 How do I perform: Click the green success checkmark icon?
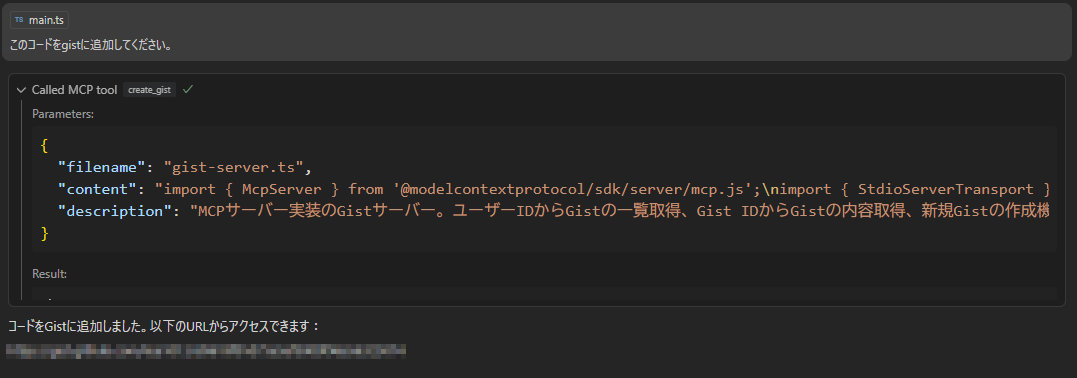(x=188, y=89)
